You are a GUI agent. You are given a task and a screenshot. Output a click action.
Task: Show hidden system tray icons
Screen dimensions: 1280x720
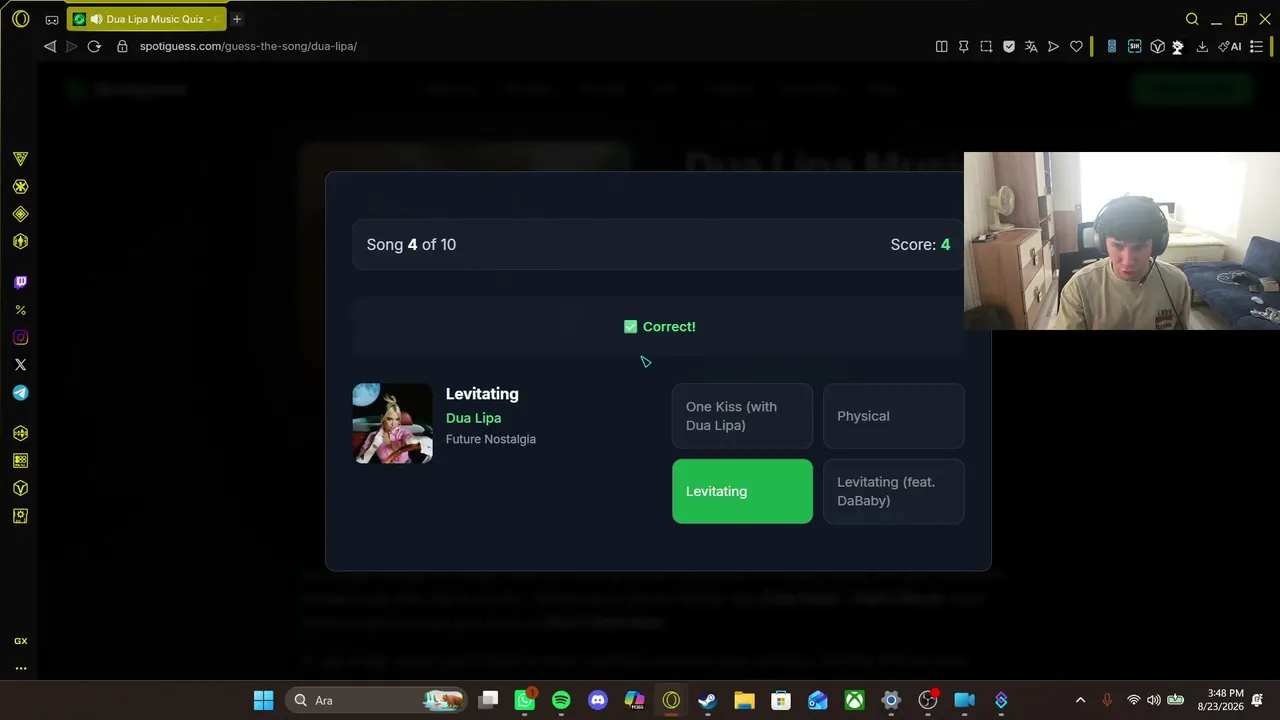[x=1080, y=700]
